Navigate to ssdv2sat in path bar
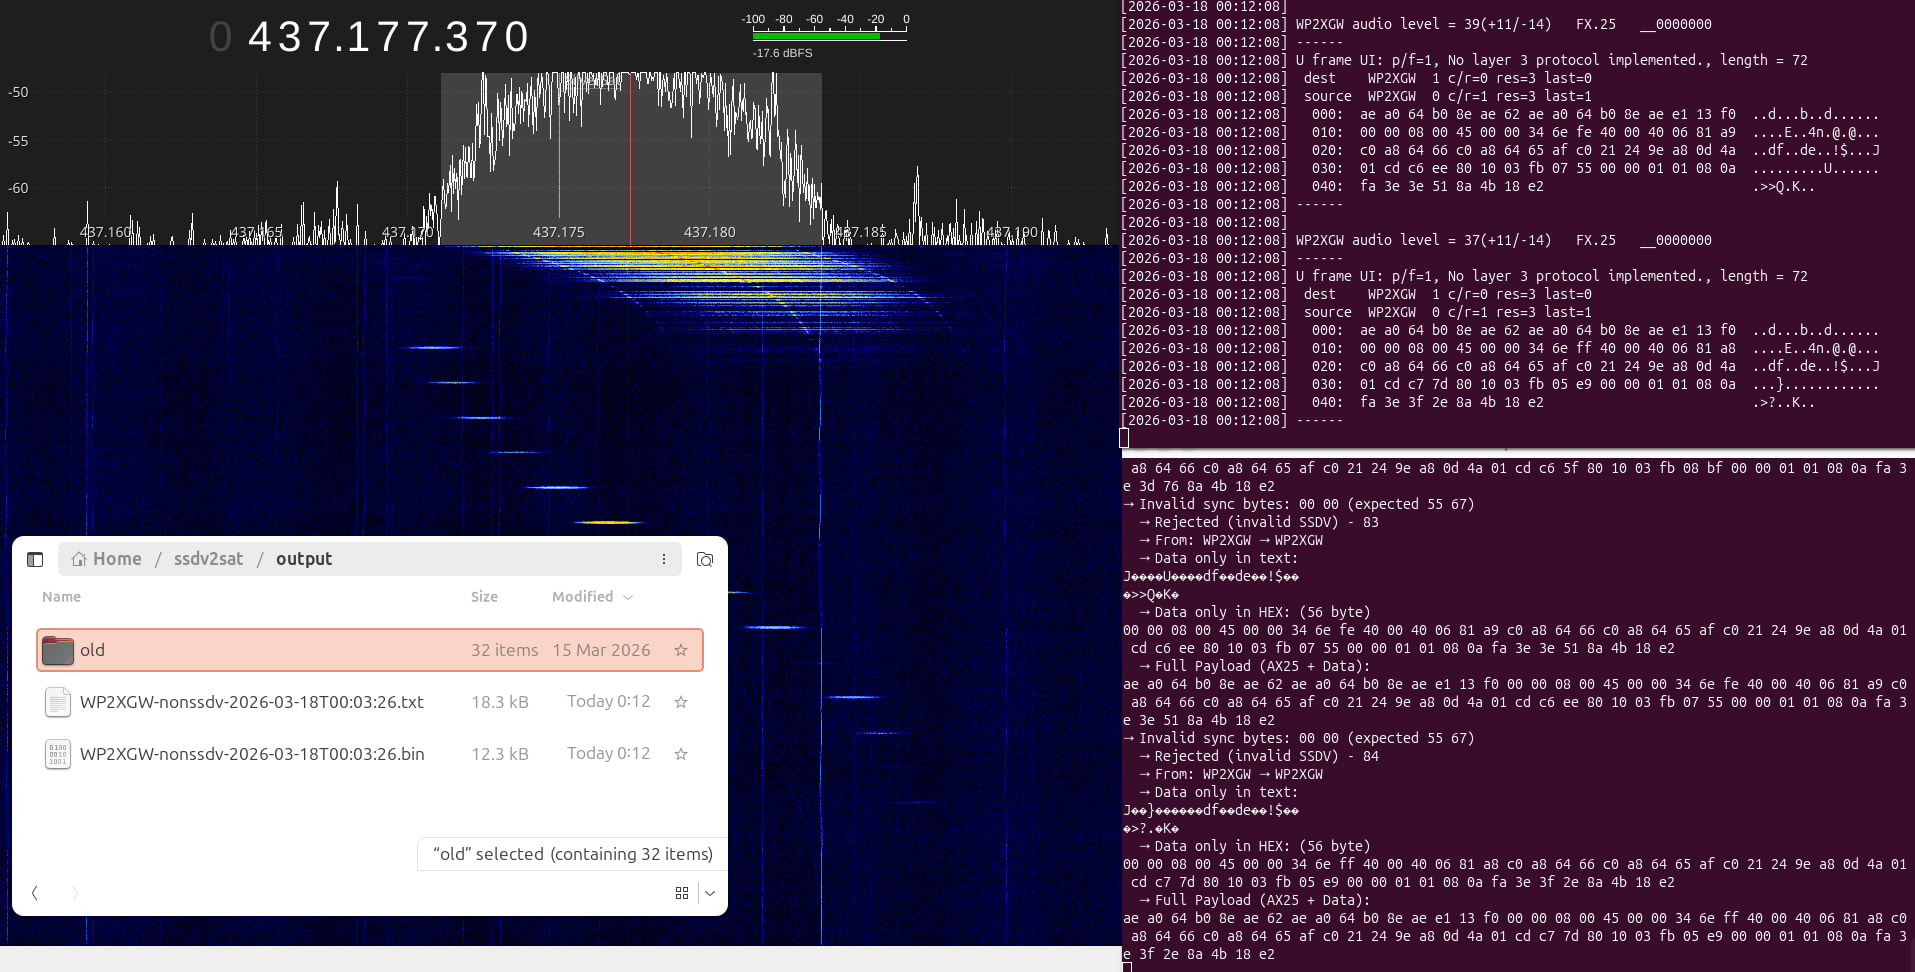The height and width of the screenshot is (972, 1915). click(208, 559)
